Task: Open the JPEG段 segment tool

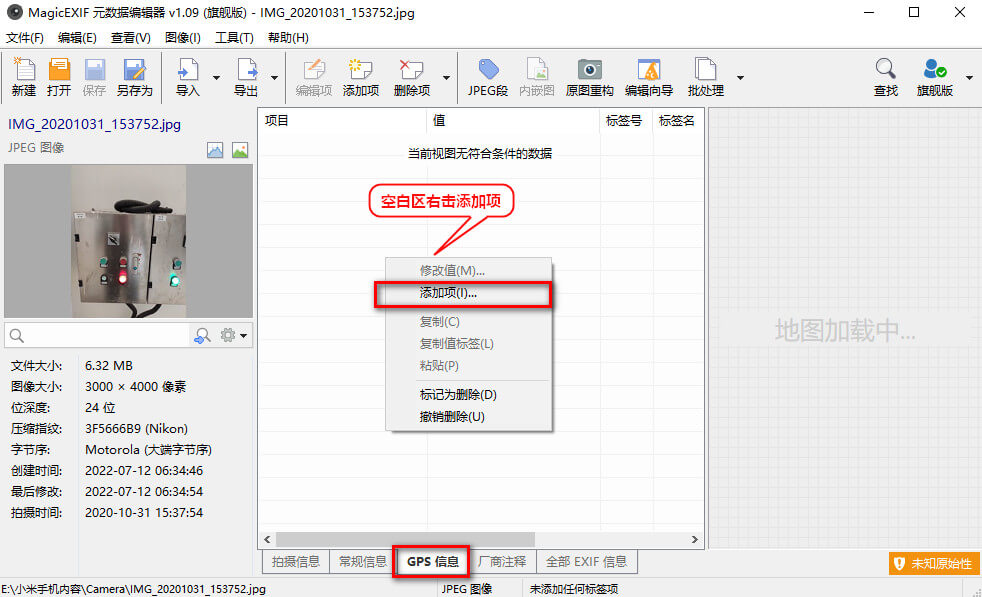Action: tap(488, 71)
